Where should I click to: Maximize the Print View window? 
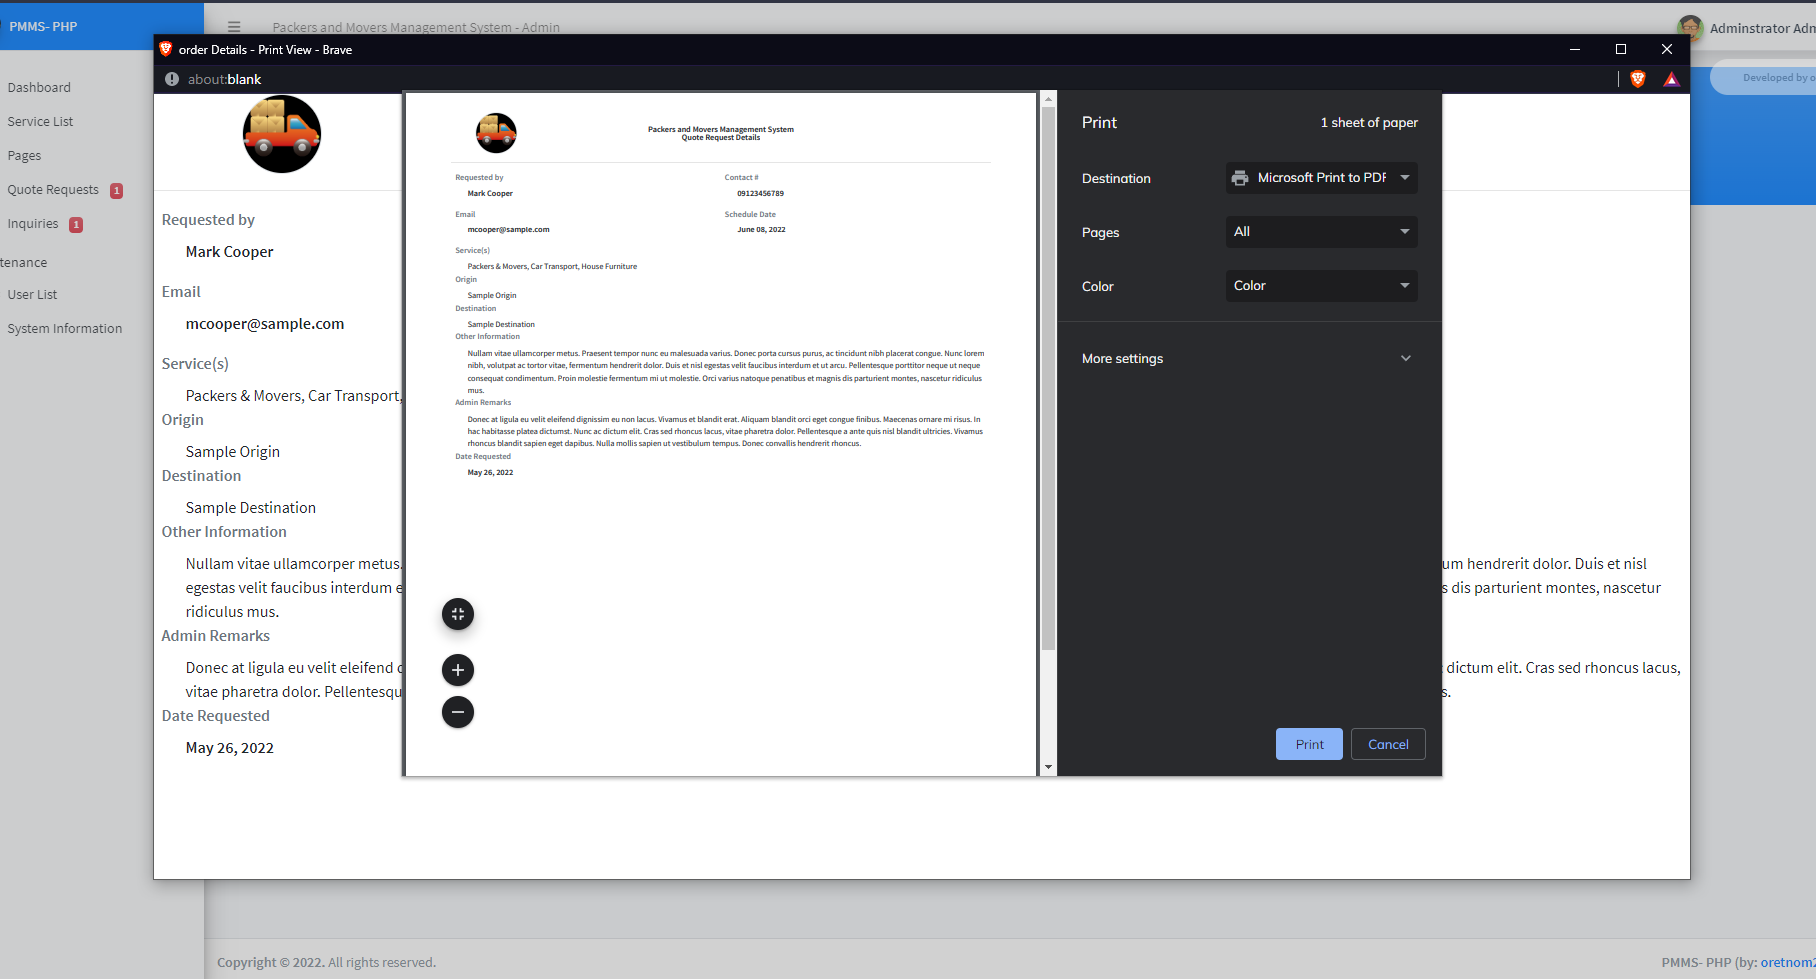pos(1621,49)
